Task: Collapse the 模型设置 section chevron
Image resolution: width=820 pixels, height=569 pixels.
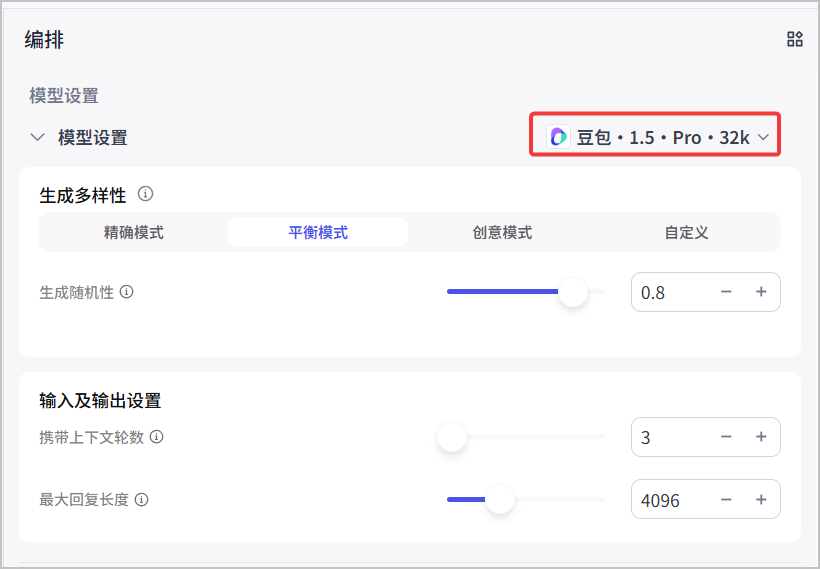Action: (37, 138)
